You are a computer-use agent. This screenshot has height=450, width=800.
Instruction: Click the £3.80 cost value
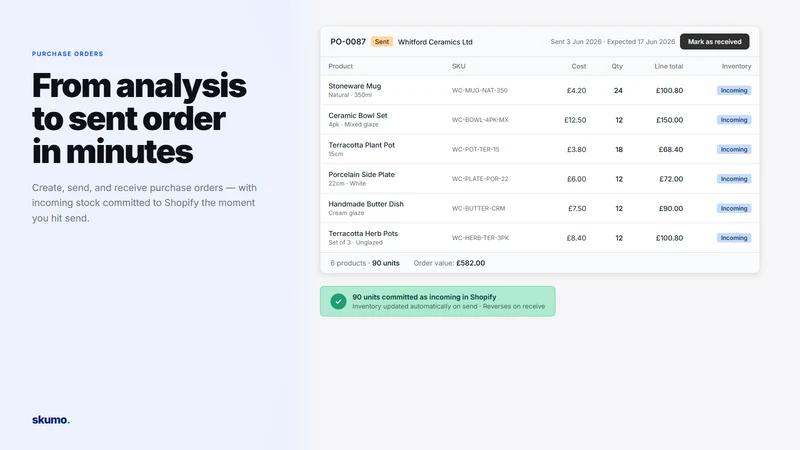[577, 149]
